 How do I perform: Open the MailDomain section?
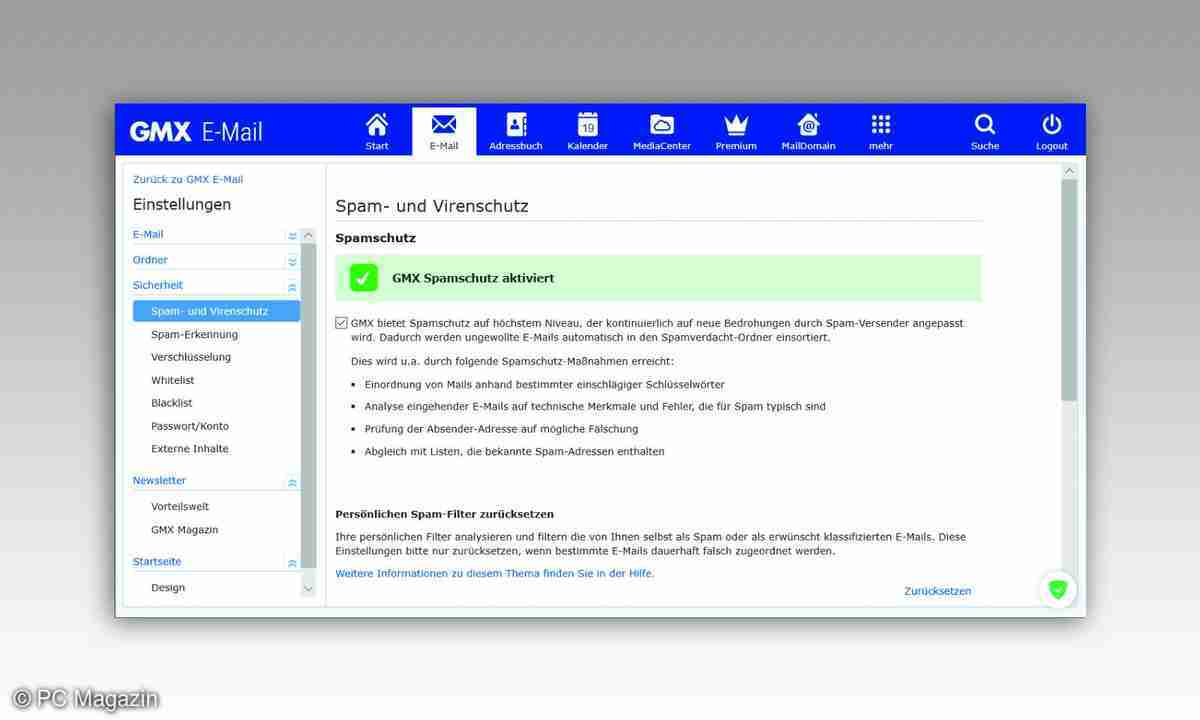[x=808, y=130]
